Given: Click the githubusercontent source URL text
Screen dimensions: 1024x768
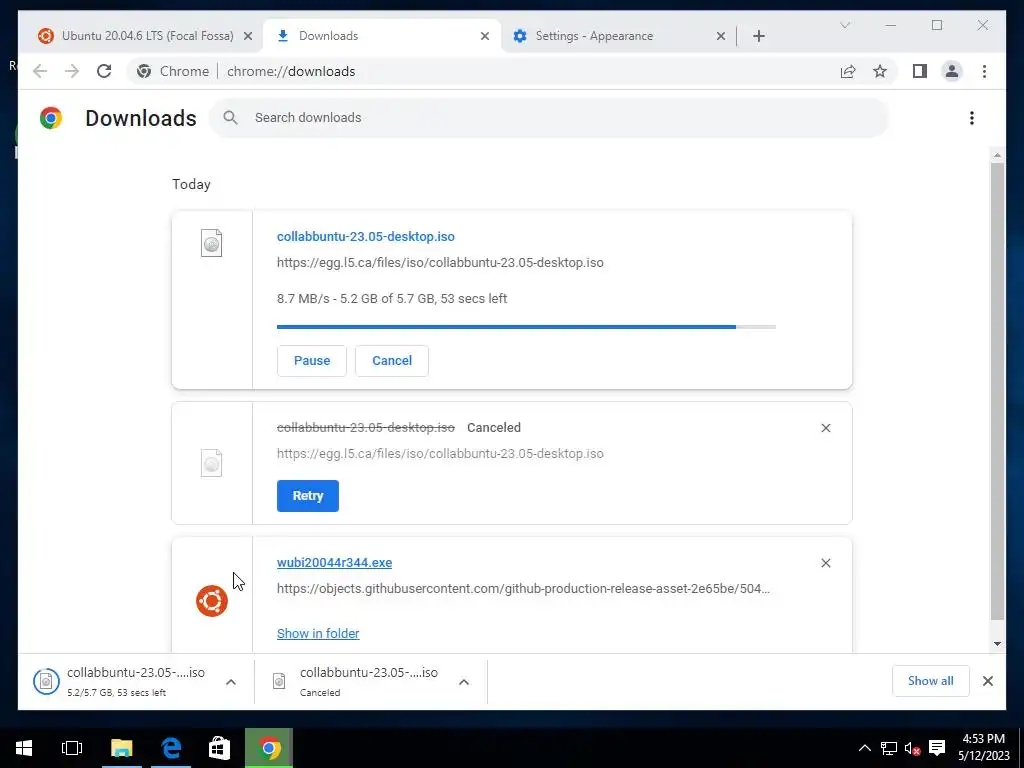Looking at the screenshot, I should [523, 588].
